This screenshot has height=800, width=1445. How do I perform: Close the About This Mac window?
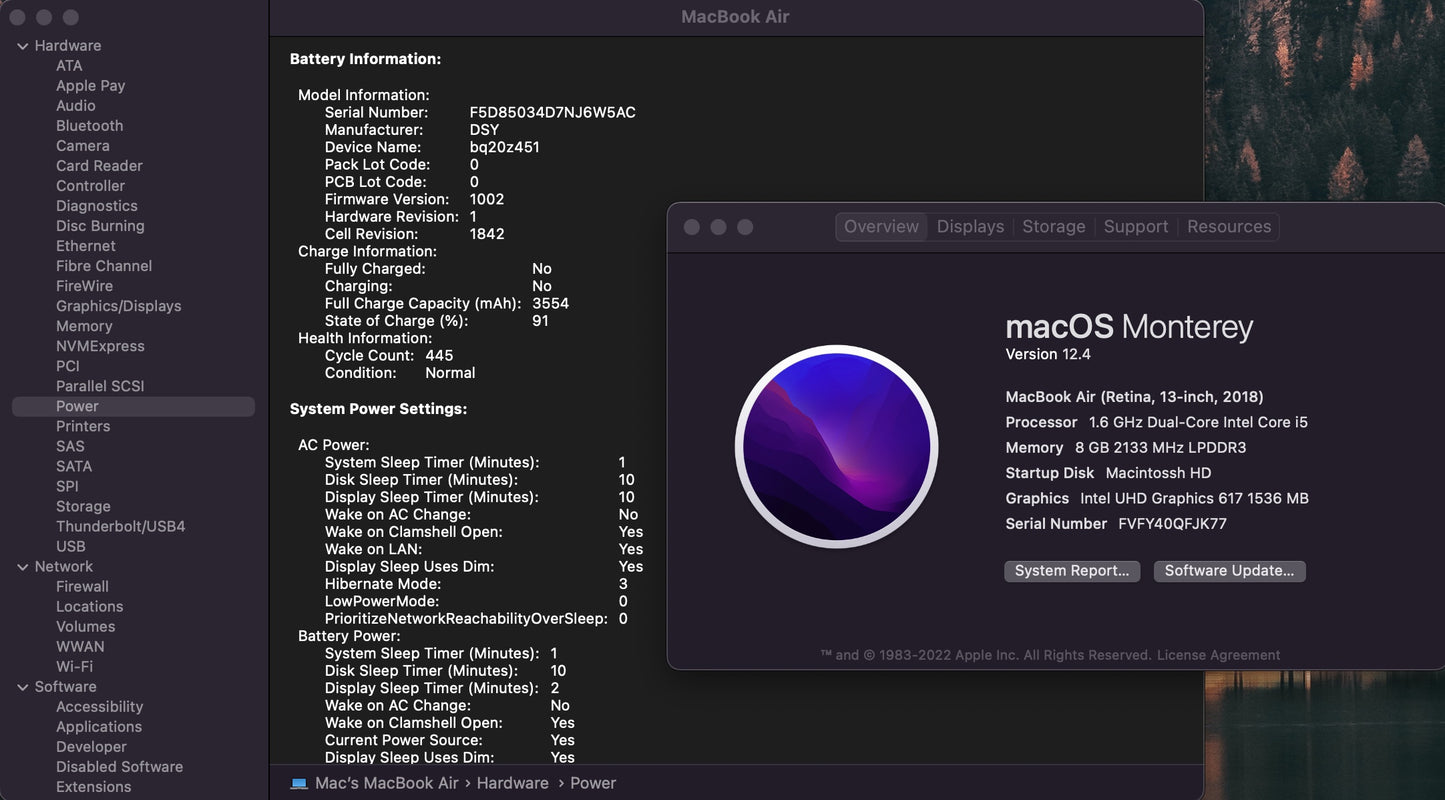tap(692, 227)
